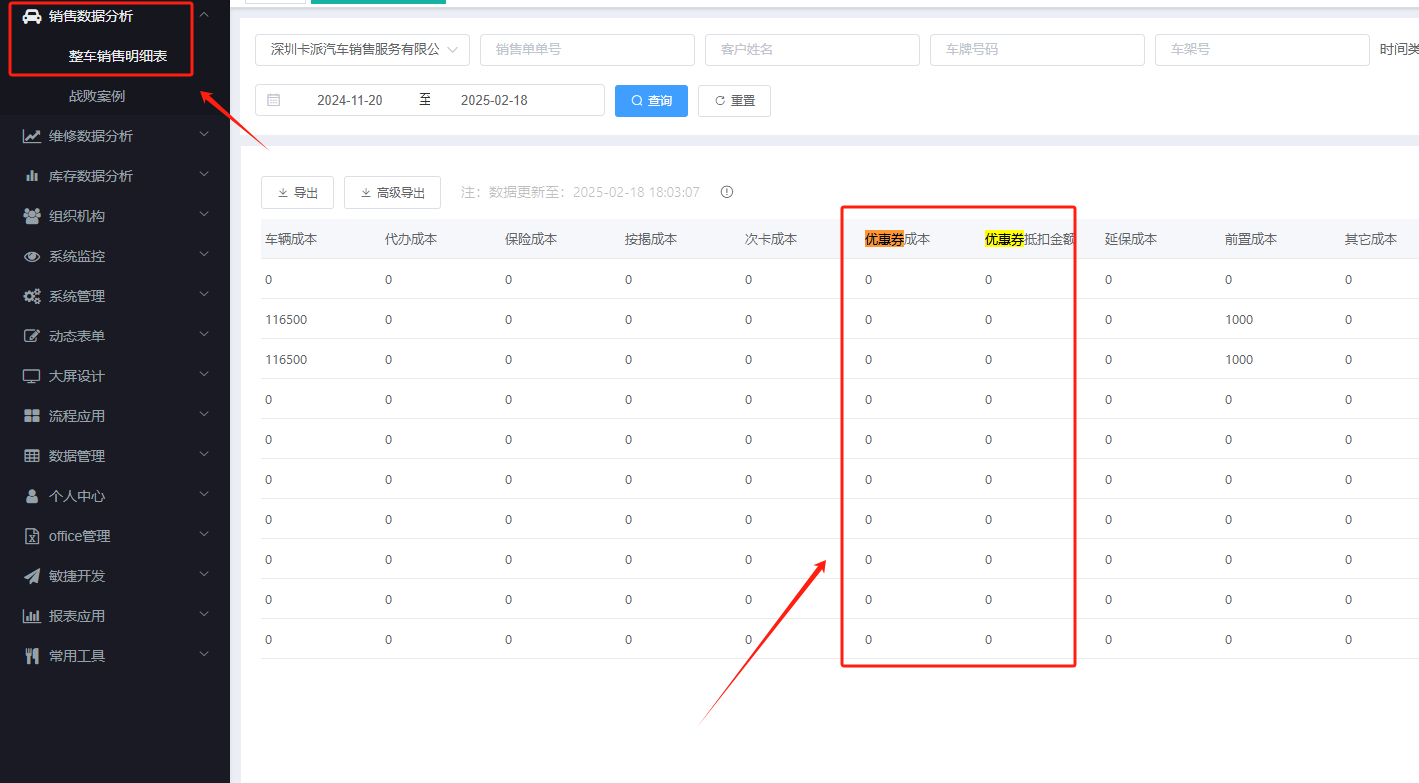Click the line chart icon for 维修数据分析
Viewport: 1419px width, 783px height.
32,136
